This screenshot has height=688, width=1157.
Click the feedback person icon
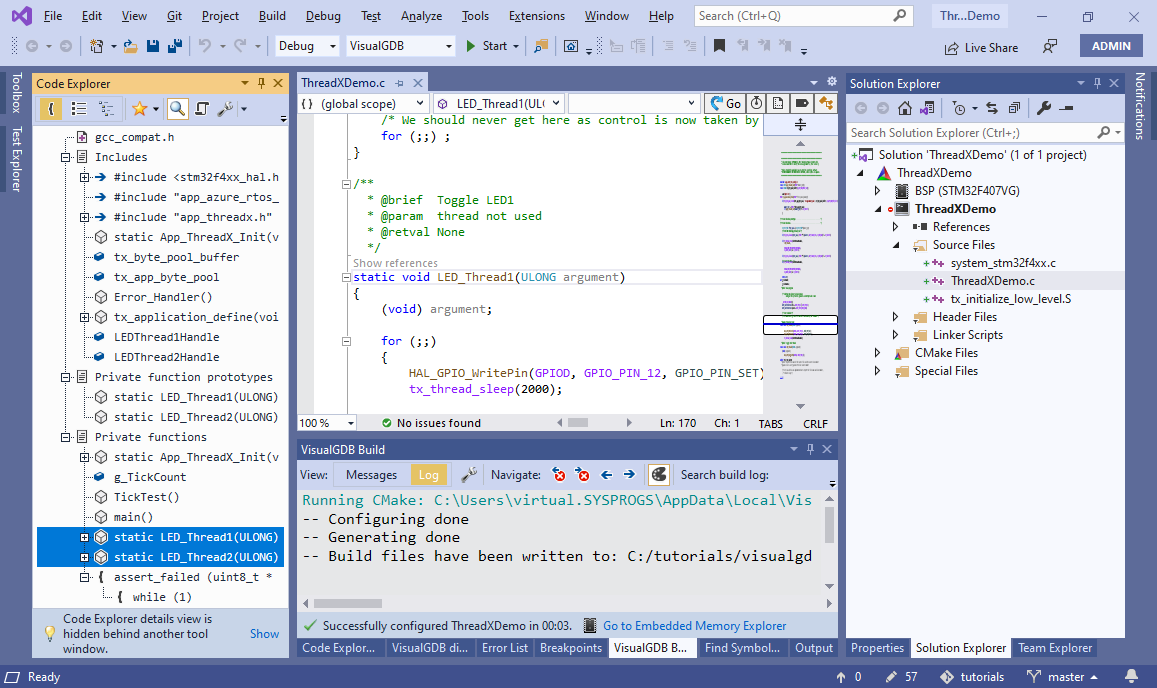tap(1049, 47)
